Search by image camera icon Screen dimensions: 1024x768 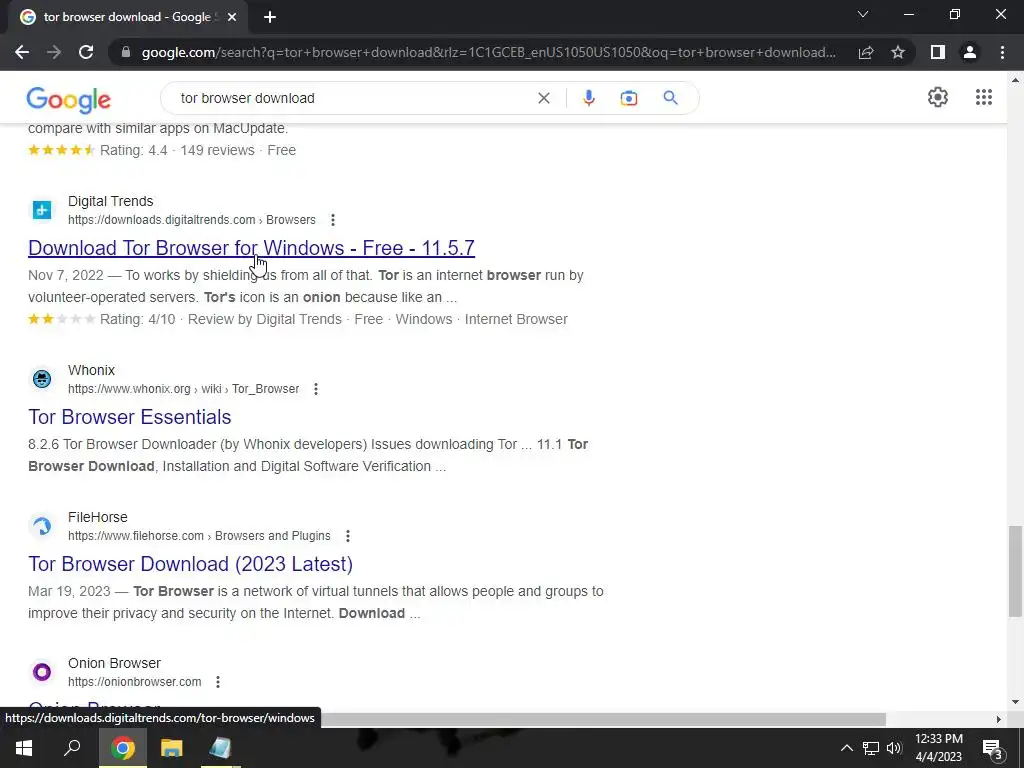[x=628, y=98]
